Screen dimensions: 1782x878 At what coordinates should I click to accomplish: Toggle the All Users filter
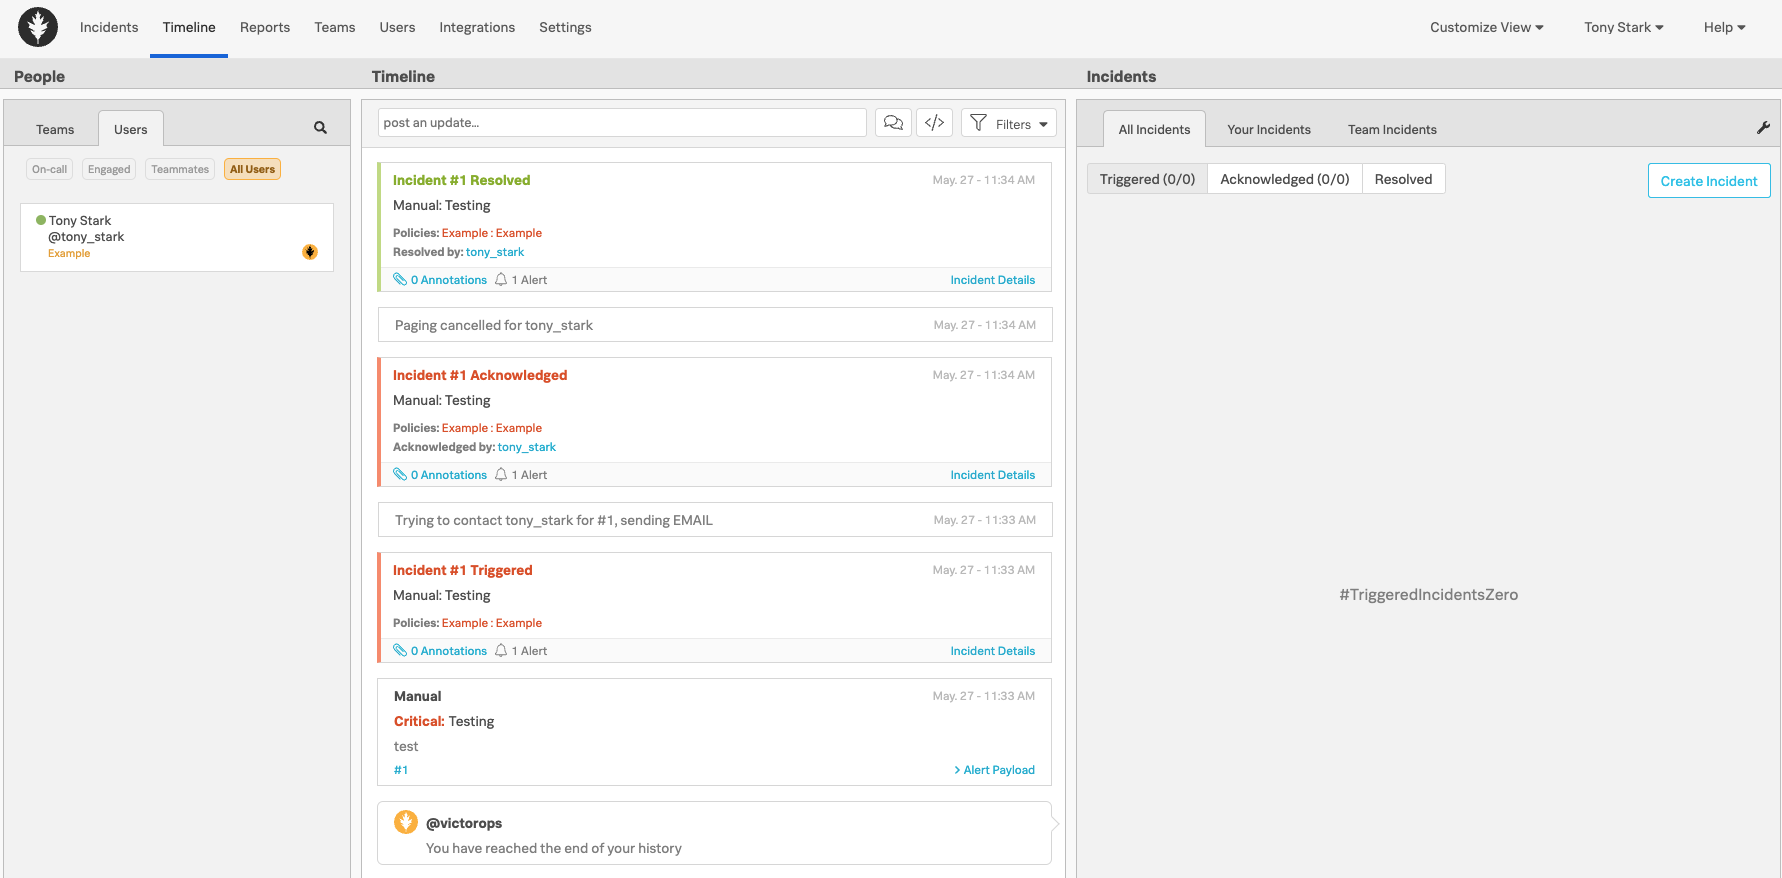[x=252, y=169]
